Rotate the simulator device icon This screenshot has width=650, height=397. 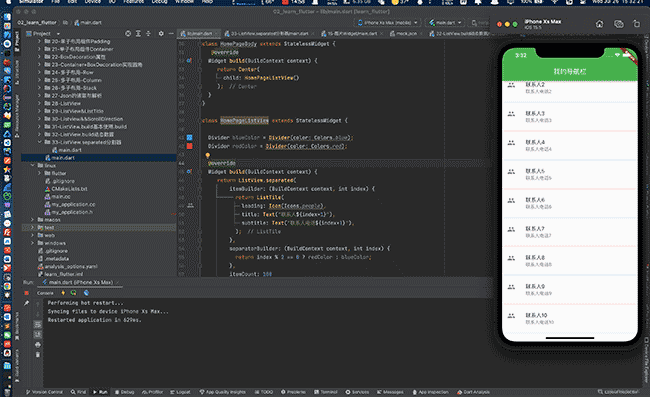[636, 24]
